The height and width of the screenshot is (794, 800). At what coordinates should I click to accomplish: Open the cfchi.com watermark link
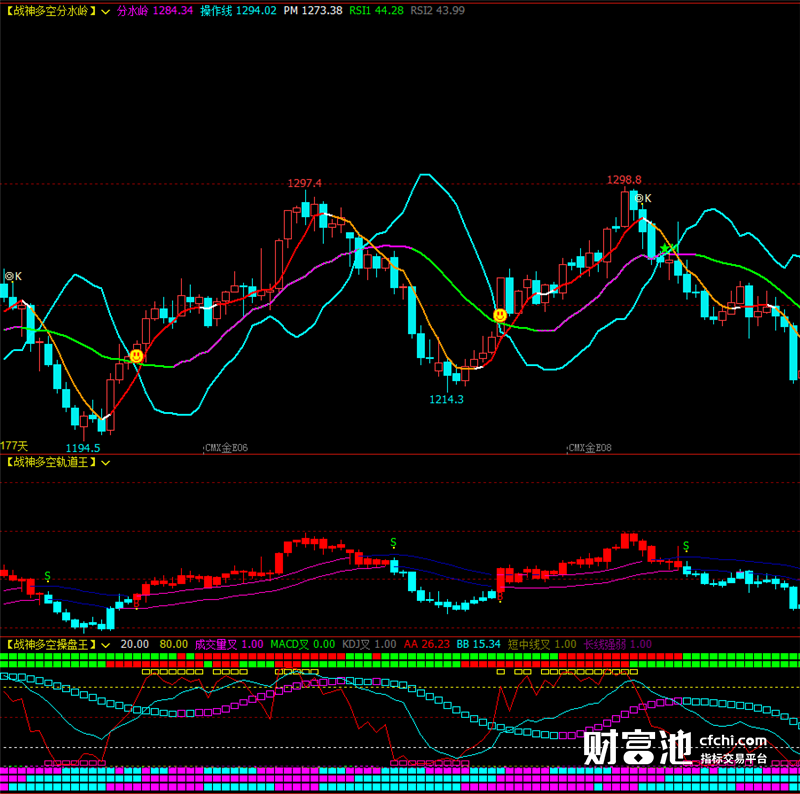point(733,740)
